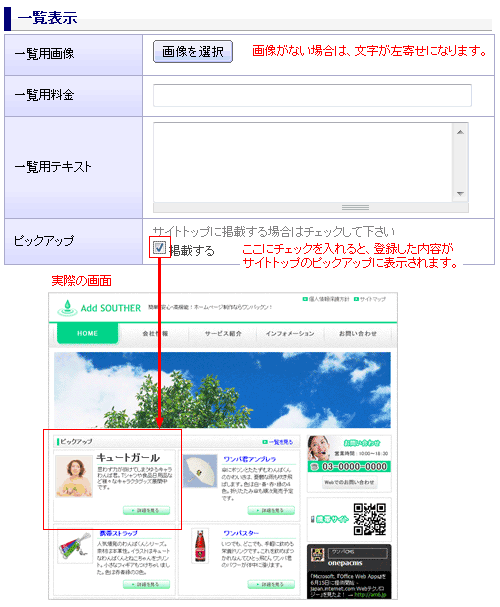This screenshot has height=607, width=500.
Task: Click 詳細を見る button under 携帯ストラップ
Action: 147,584
